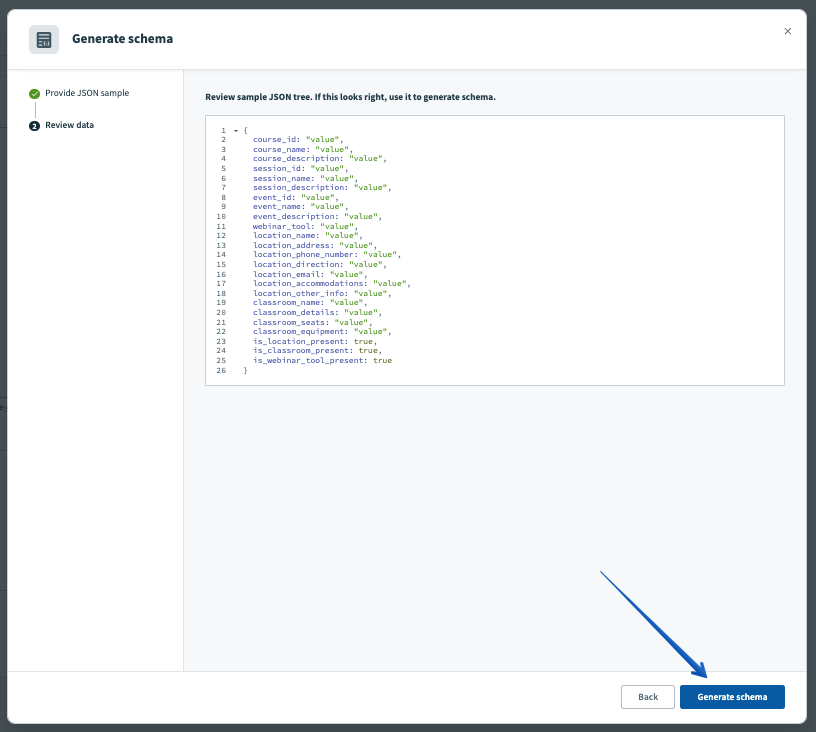Image resolution: width=816 pixels, height=732 pixels.
Task: Click the location_phone_number line
Action: point(327,254)
